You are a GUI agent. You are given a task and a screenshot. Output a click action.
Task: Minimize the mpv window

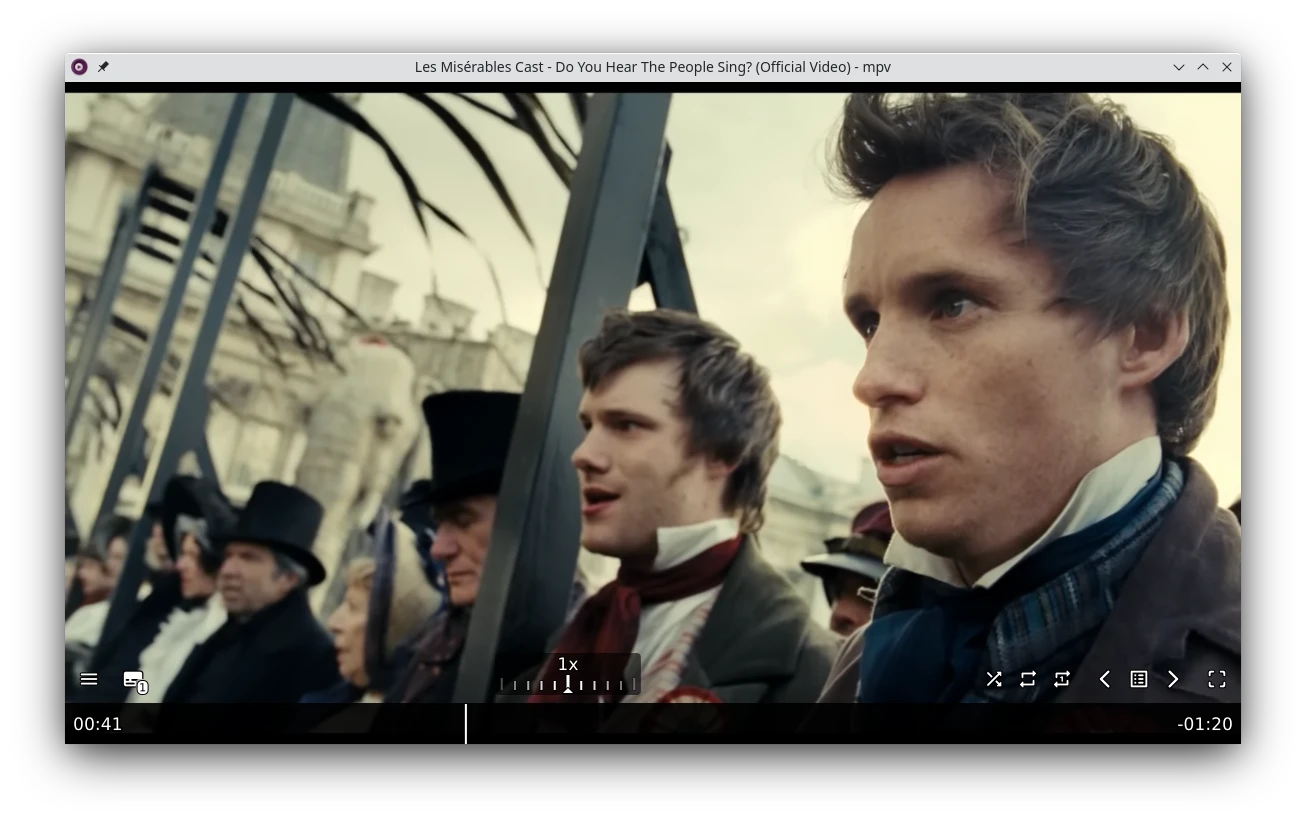pyautogui.click(x=1179, y=67)
